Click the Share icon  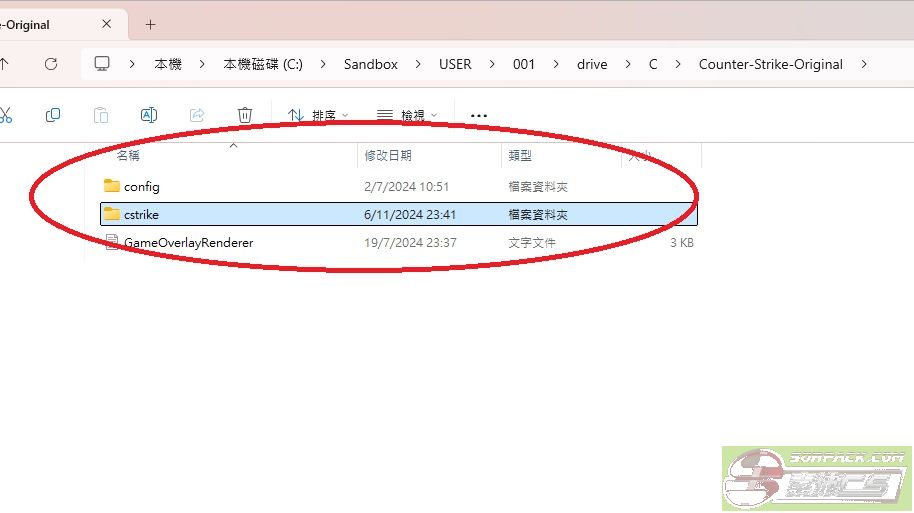click(197, 115)
